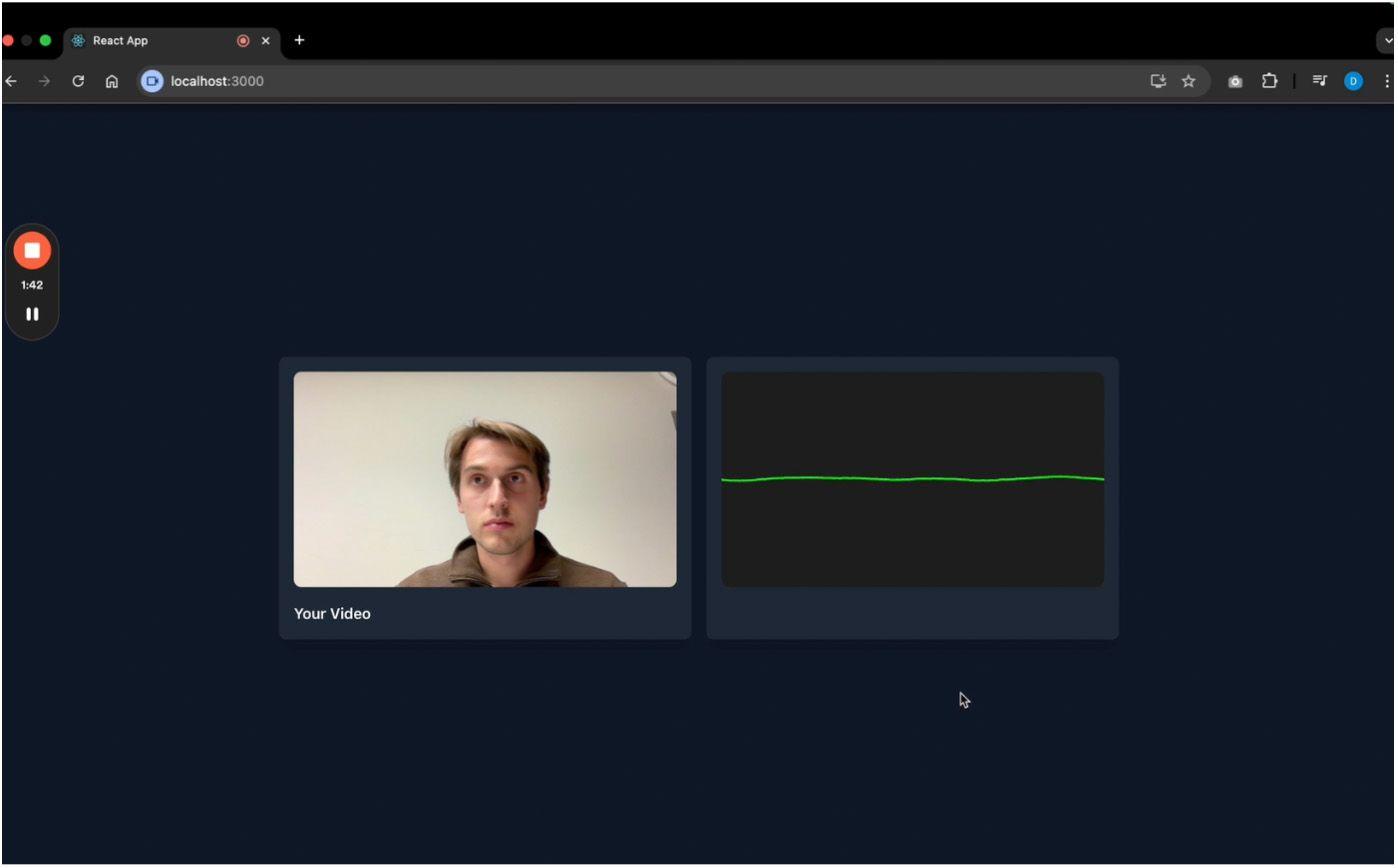View camera site permissions icon in address bar

[x=152, y=81]
